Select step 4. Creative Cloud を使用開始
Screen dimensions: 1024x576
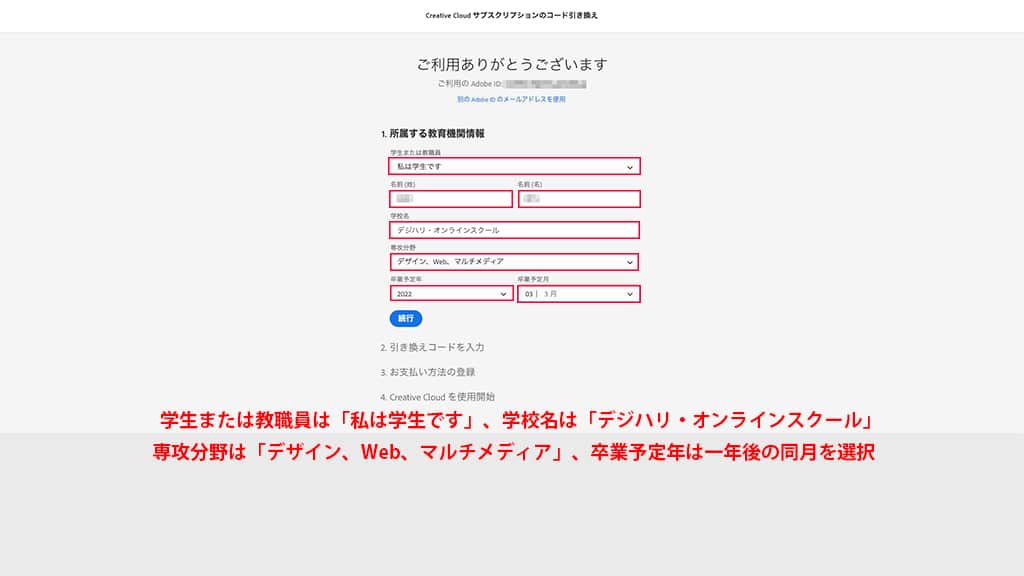pyautogui.click(x=438, y=397)
